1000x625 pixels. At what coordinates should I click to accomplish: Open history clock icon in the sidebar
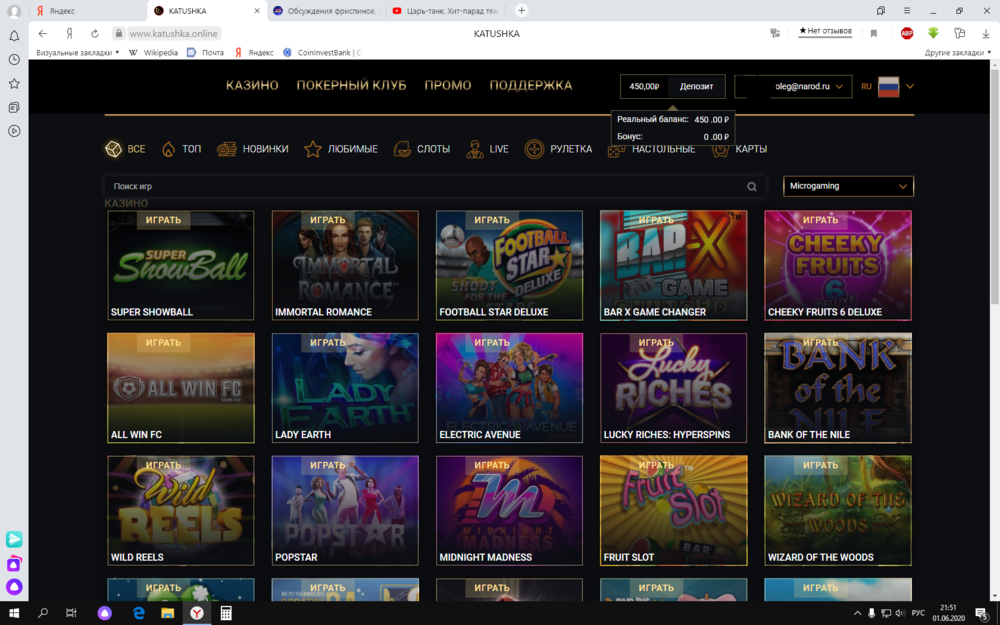tap(14, 59)
